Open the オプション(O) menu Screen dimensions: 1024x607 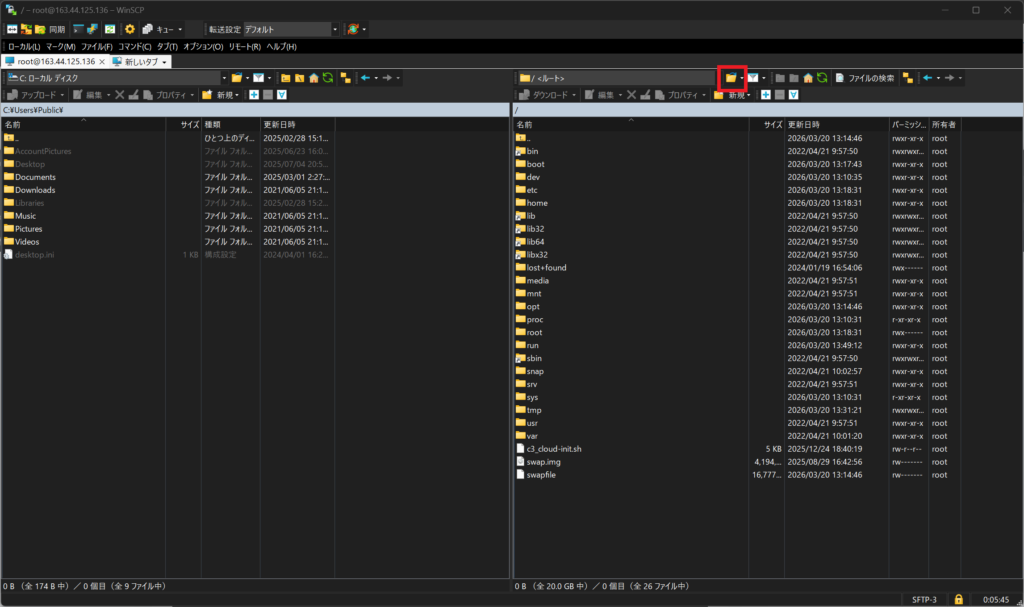[203, 47]
